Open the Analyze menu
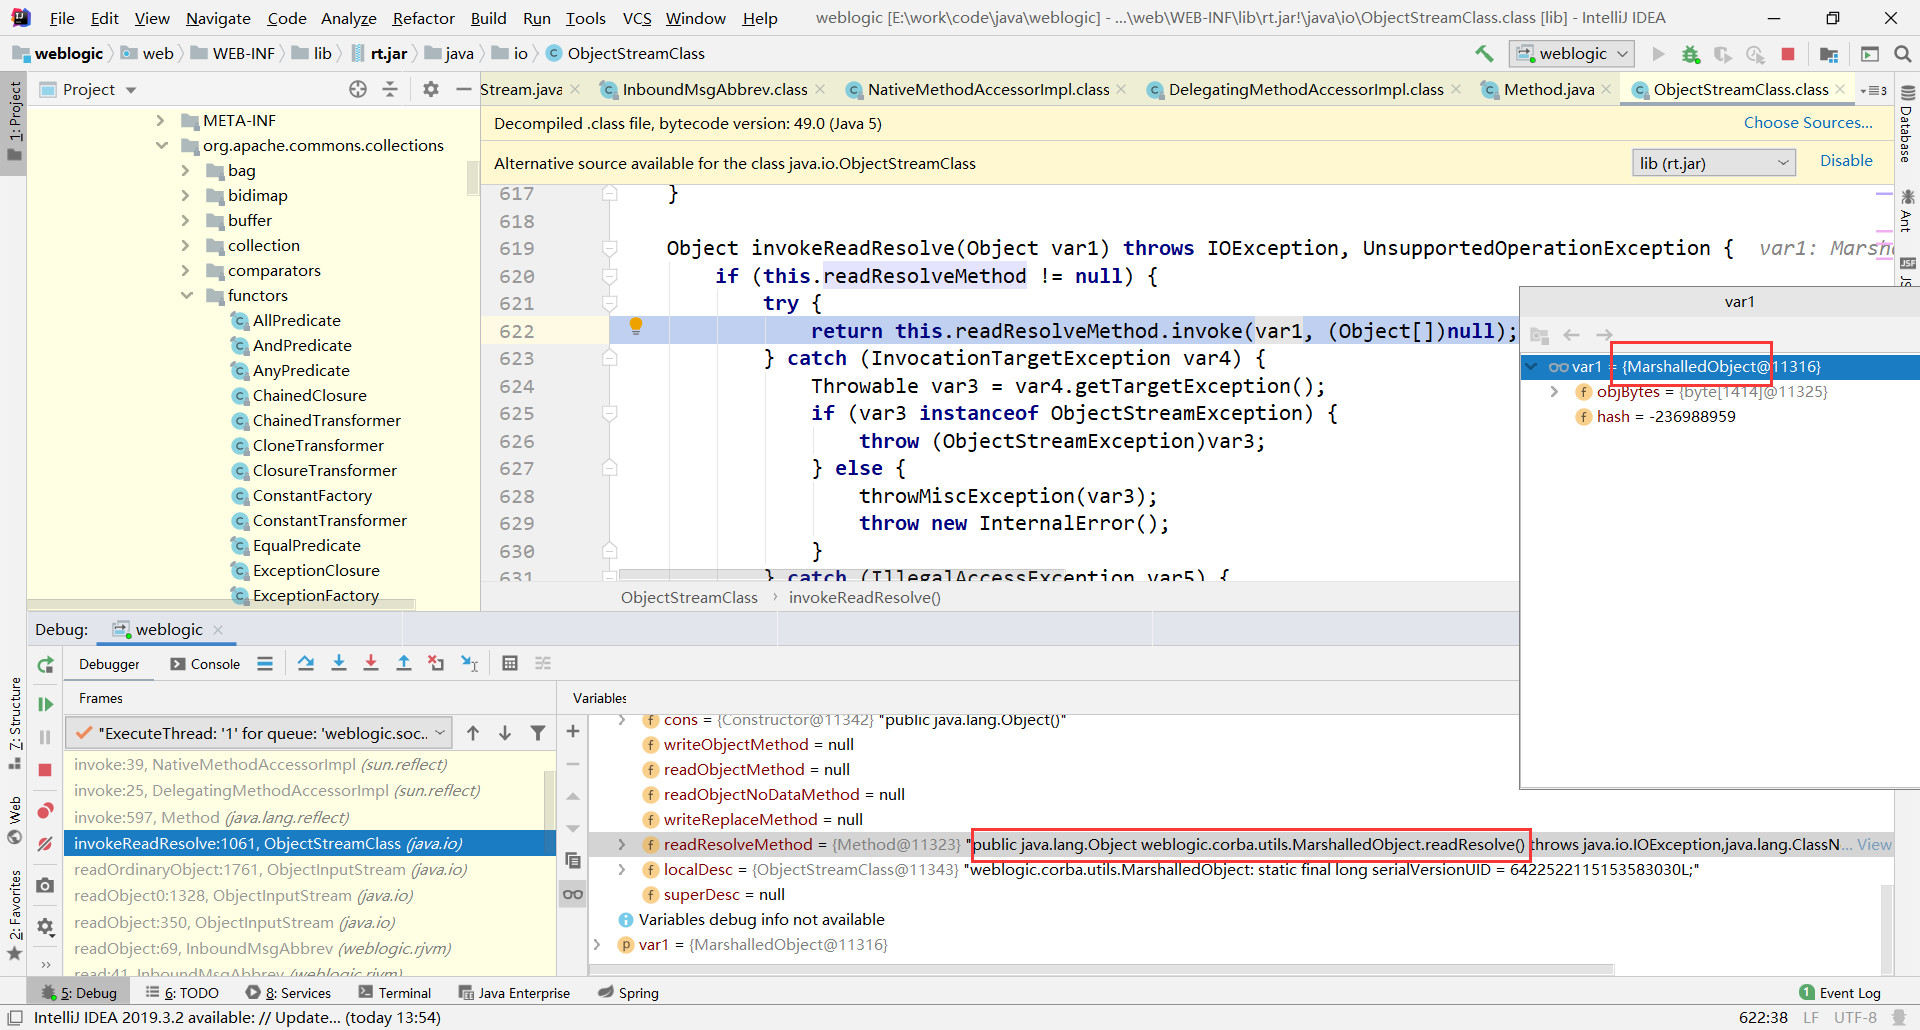 tap(348, 18)
